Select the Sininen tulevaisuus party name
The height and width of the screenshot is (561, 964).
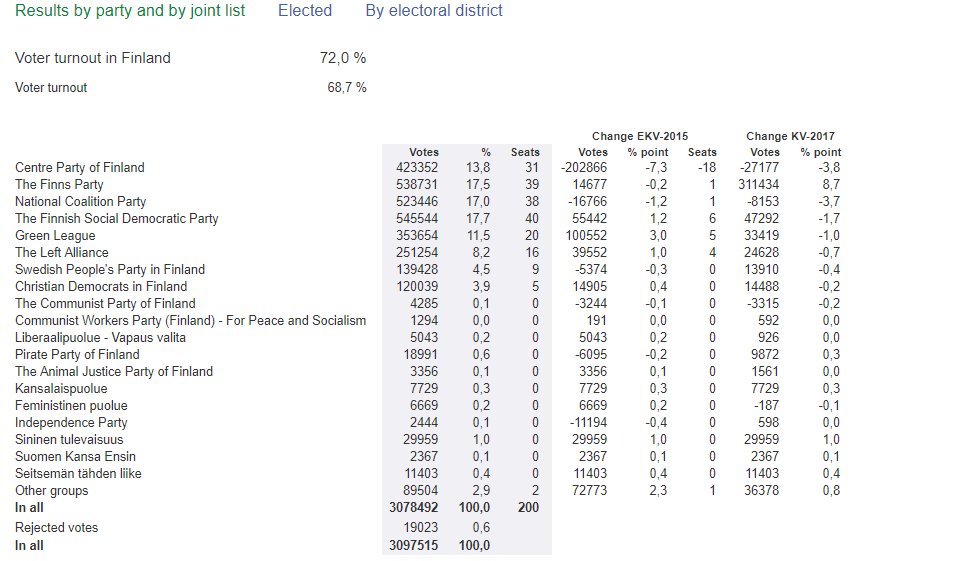pos(69,440)
